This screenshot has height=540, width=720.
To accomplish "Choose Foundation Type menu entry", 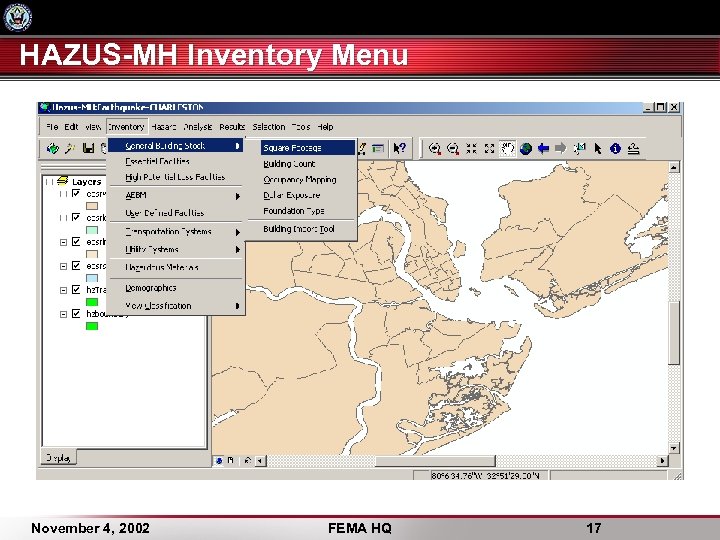I will click(294, 211).
